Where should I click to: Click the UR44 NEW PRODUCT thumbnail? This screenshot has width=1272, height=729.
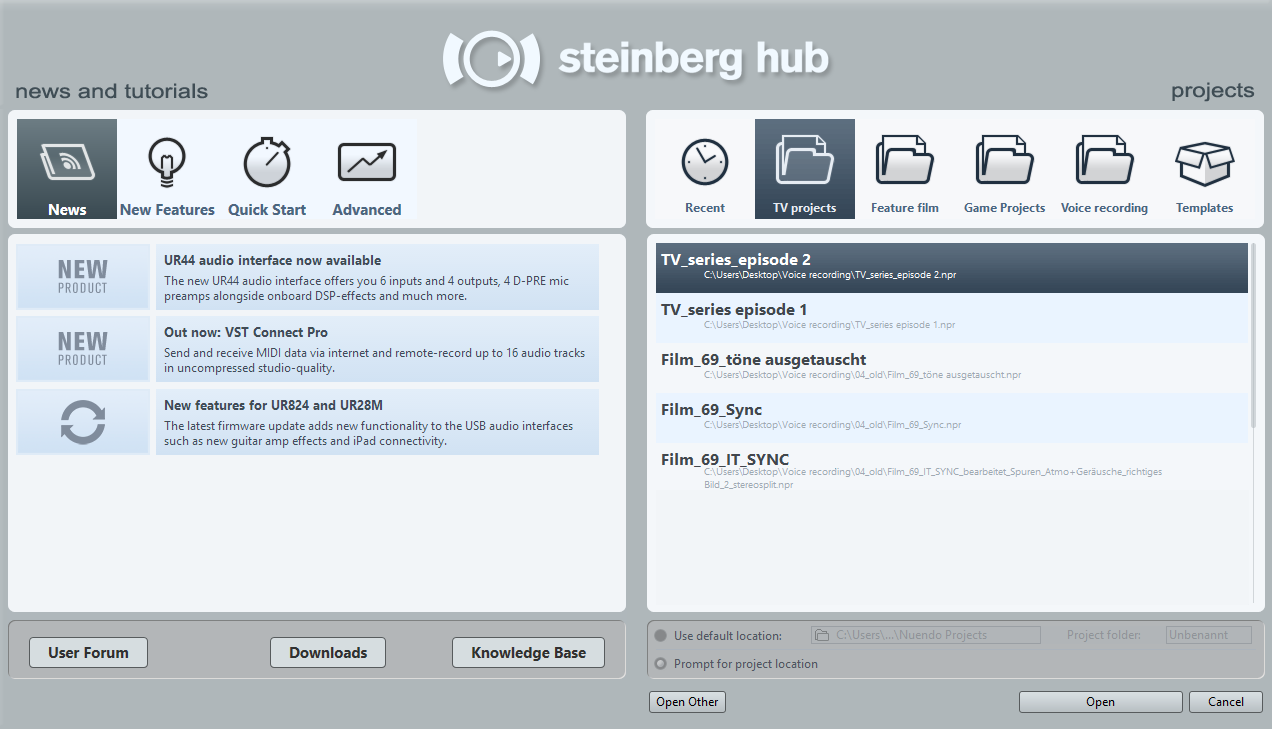coord(83,277)
